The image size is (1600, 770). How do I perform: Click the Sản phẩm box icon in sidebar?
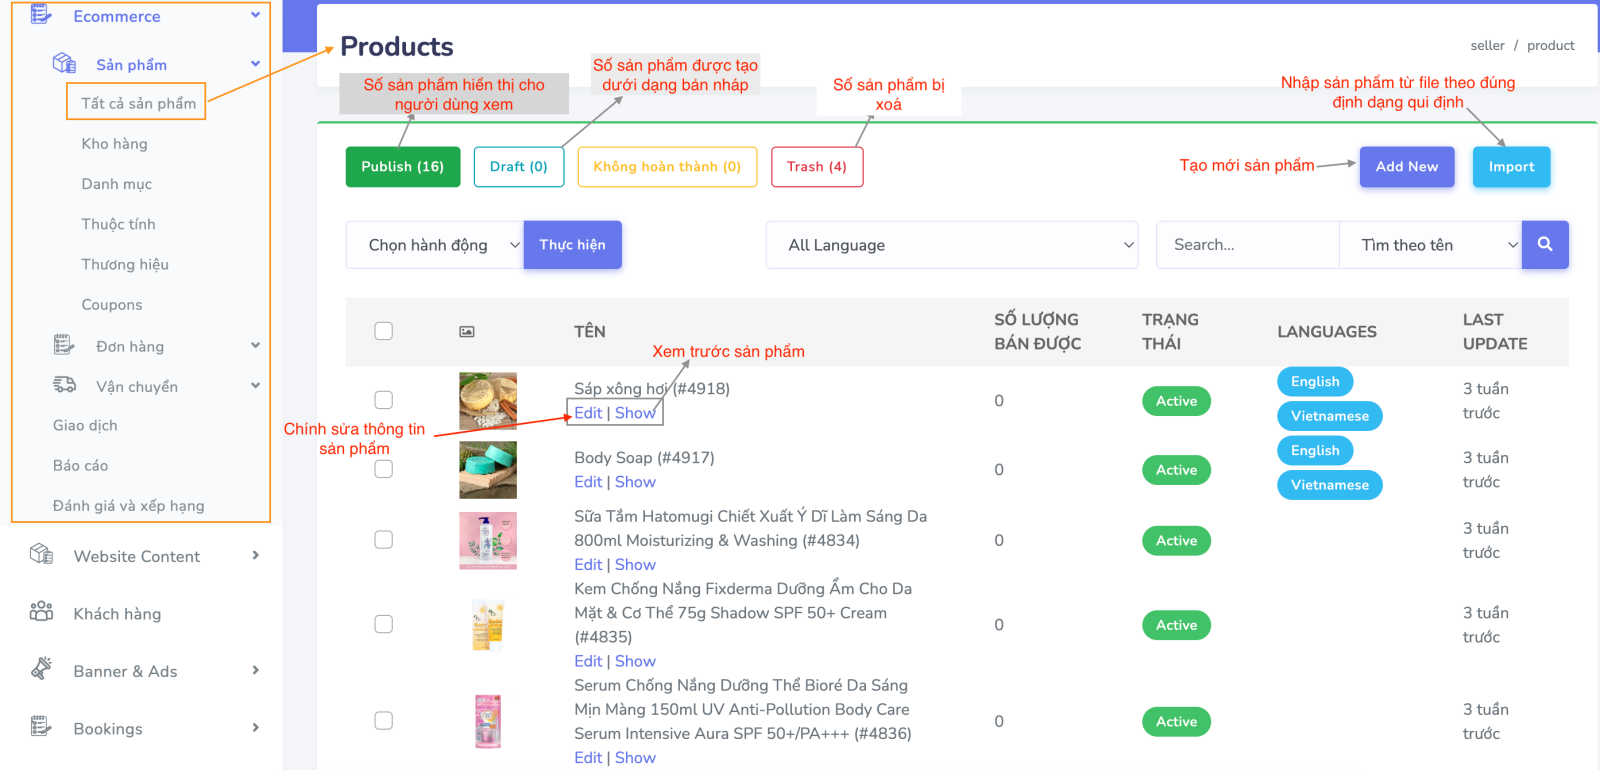[x=64, y=64]
